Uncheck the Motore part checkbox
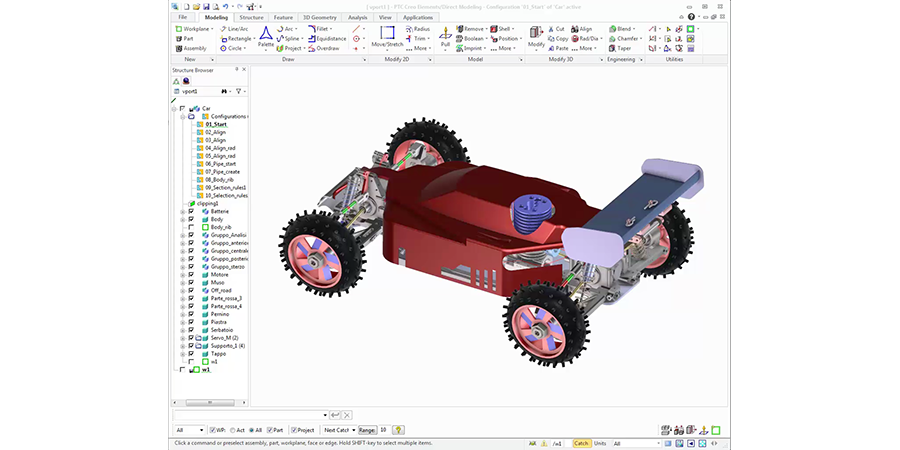Screen dimensions: 900x450 tap(191, 274)
